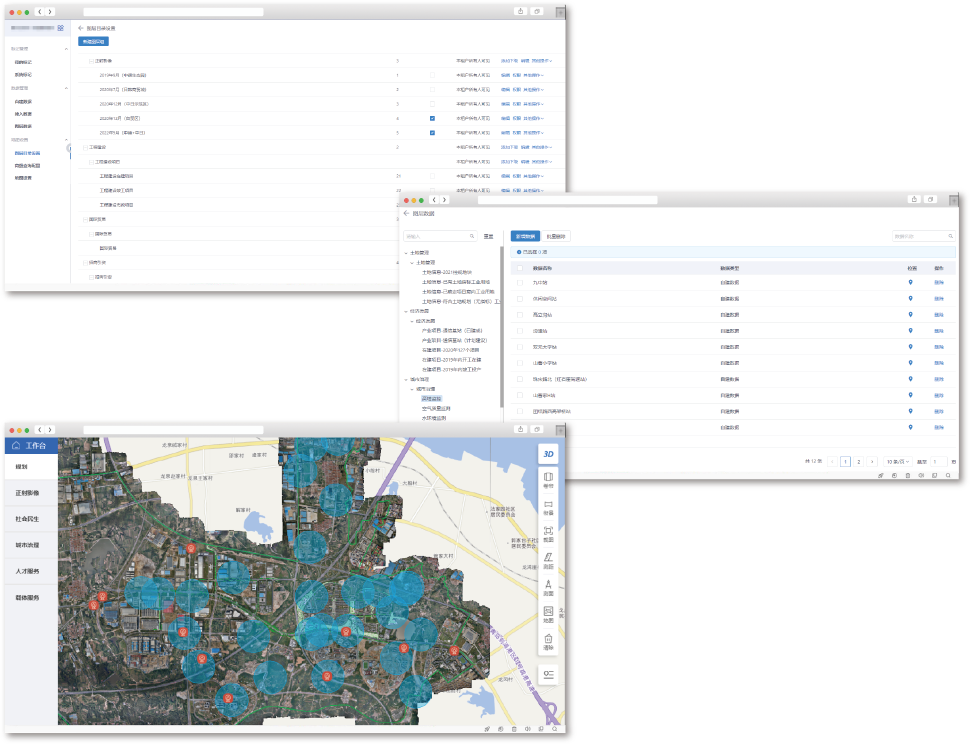Click location pin icon for 九中站 row
This screenshot has width=970, height=744.
click(x=910, y=283)
